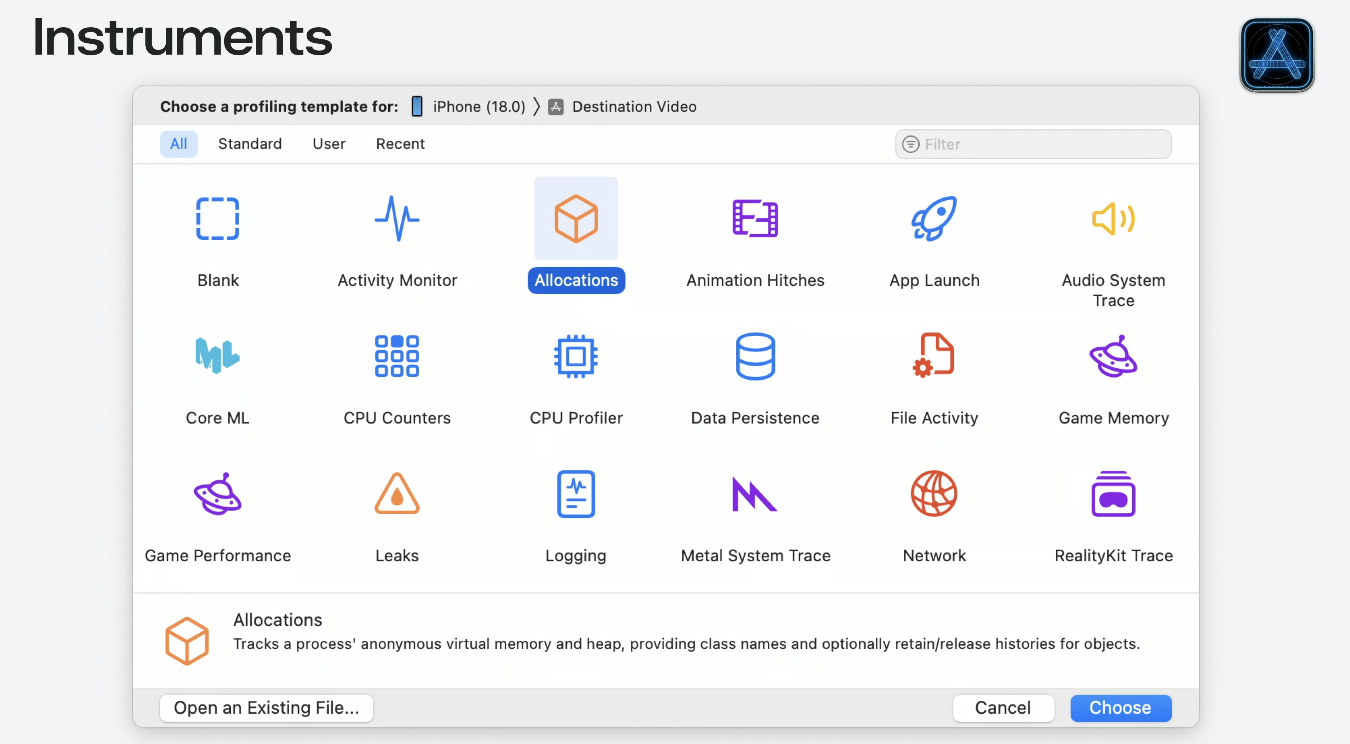Select the Game Memory UFO icon
This screenshot has height=744, width=1350.
click(1113, 356)
